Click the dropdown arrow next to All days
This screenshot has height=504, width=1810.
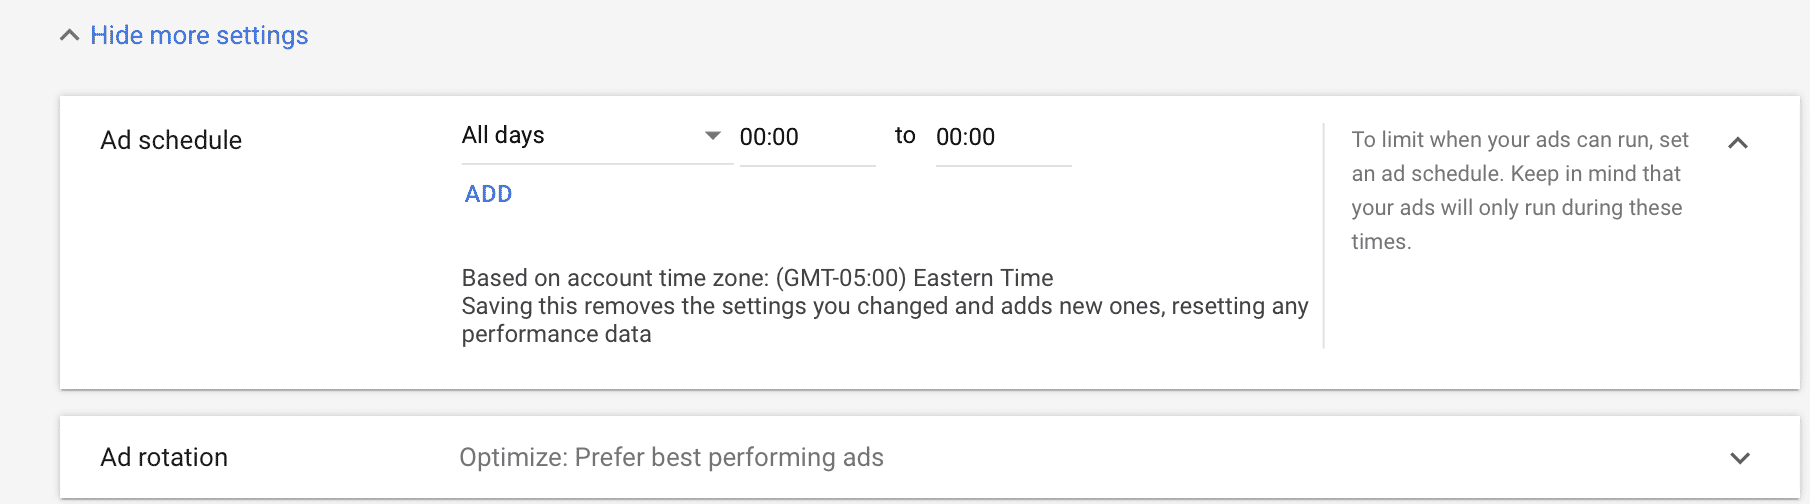tap(713, 136)
